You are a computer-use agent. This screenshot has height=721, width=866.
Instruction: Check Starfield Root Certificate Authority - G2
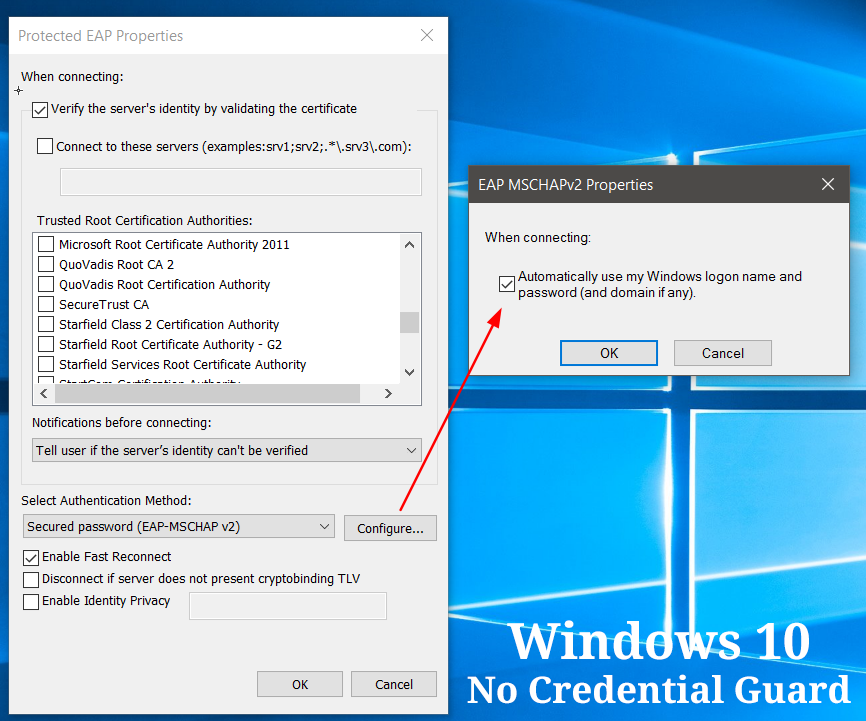coord(46,344)
